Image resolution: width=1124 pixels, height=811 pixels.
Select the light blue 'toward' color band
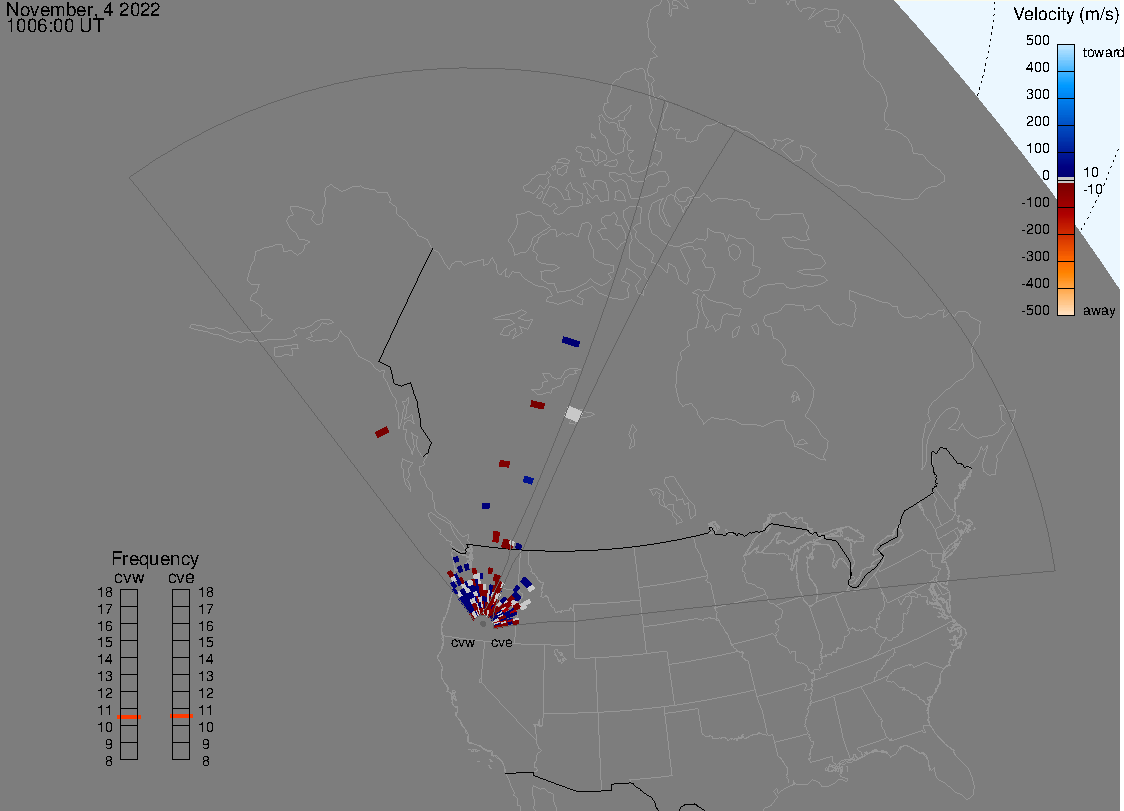click(1066, 57)
